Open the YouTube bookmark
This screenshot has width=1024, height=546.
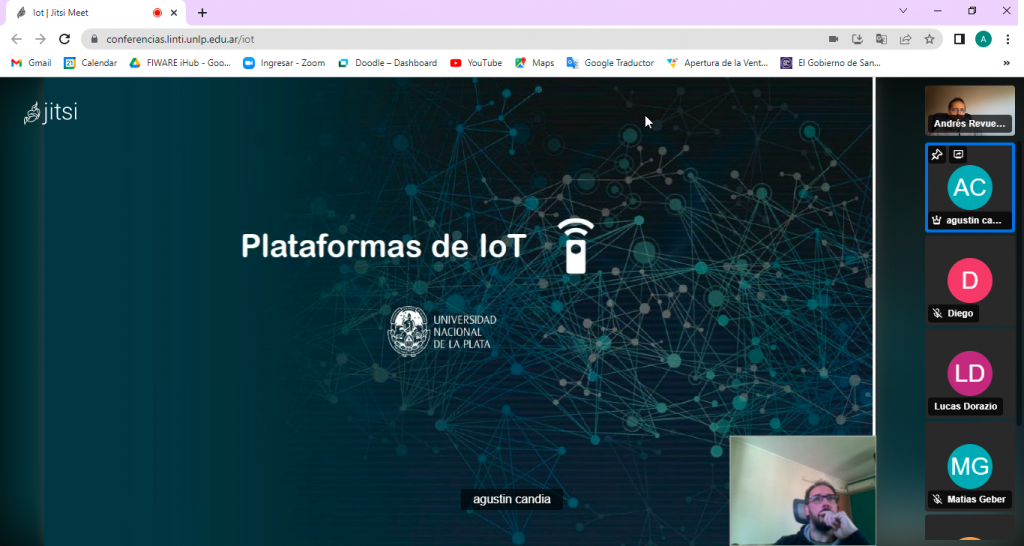tap(476, 63)
